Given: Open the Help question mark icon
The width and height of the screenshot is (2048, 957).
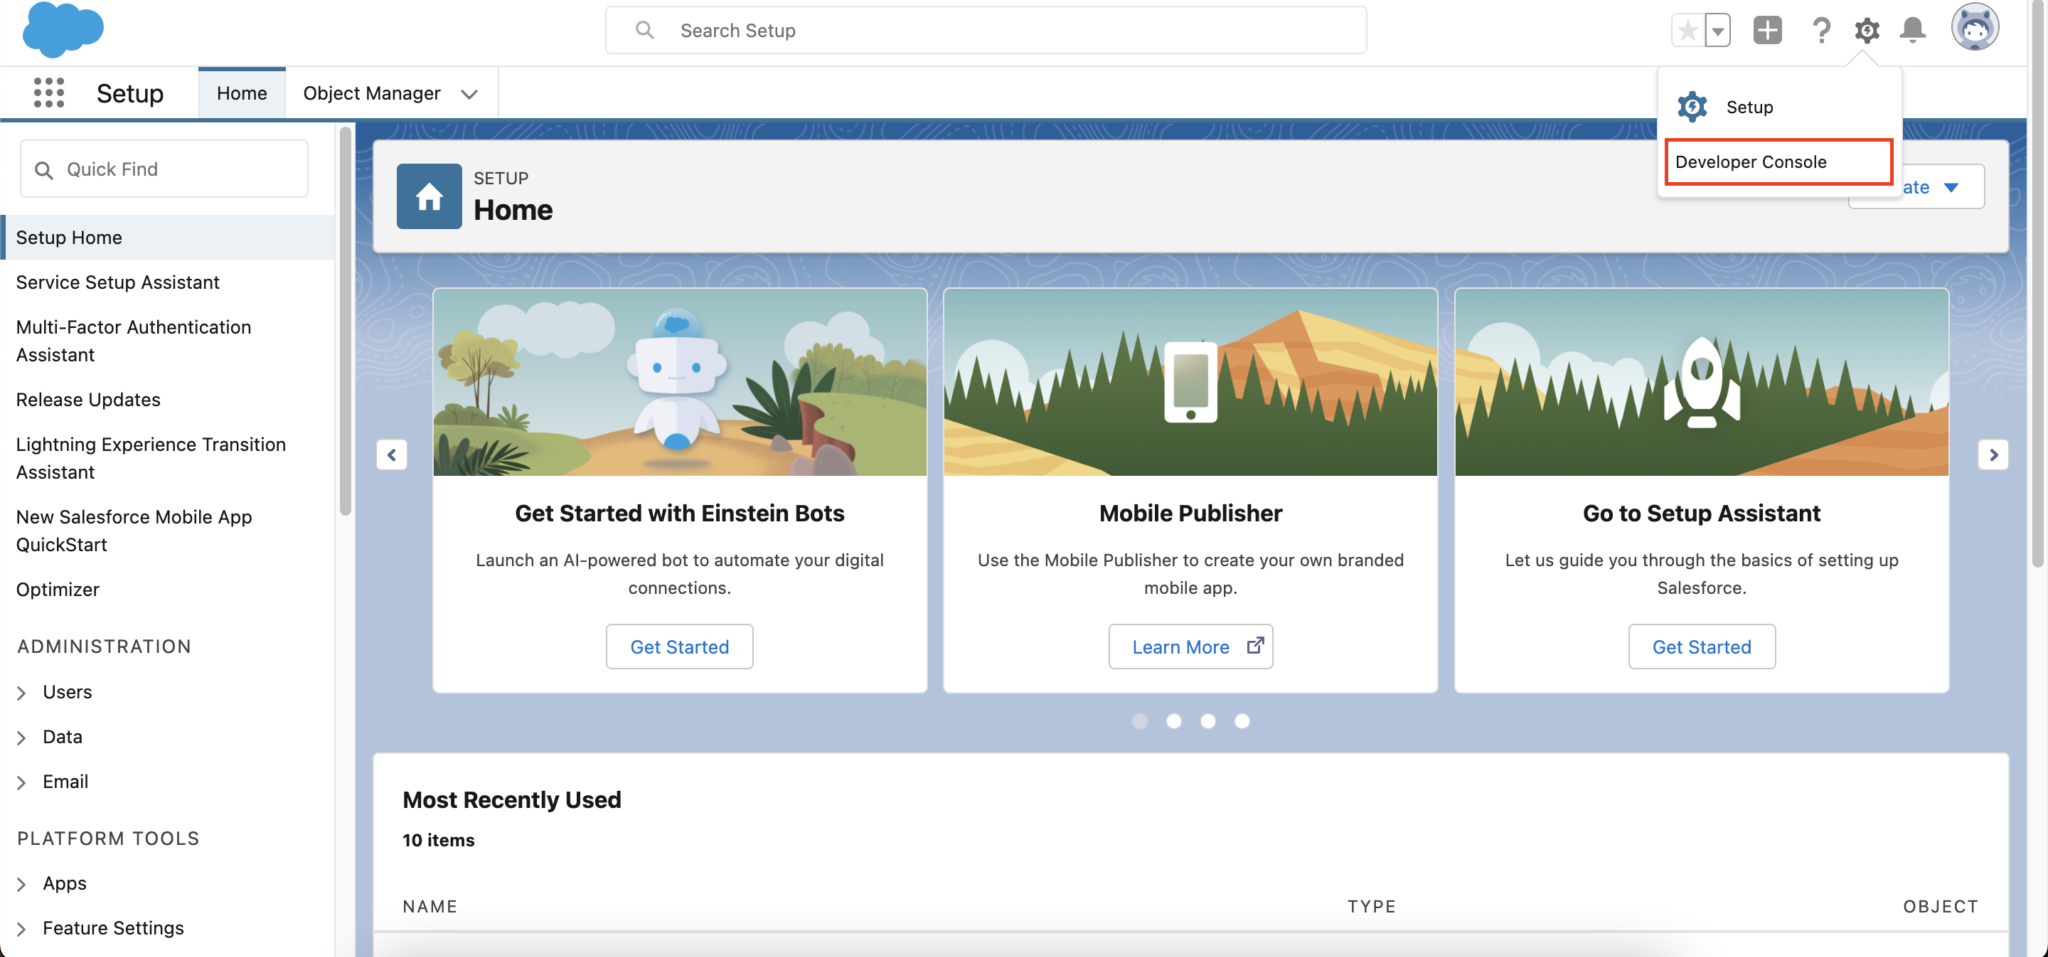Looking at the screenshot, I should (1821, 30).
